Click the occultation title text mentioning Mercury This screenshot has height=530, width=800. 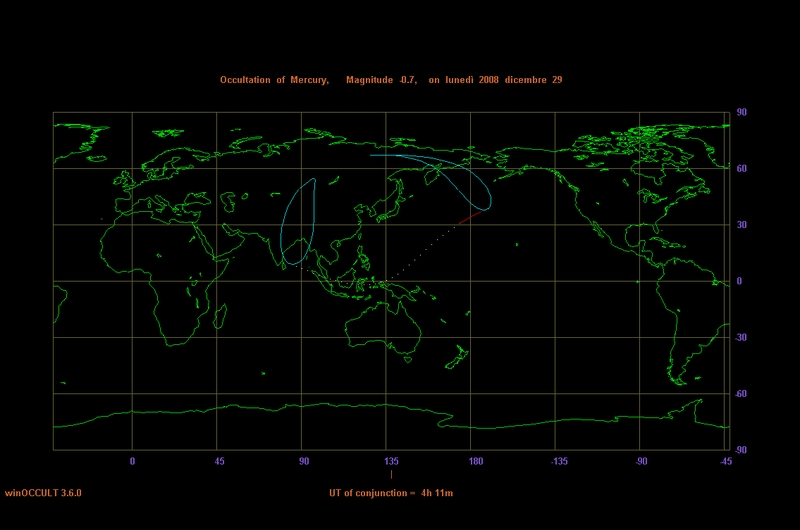click(391, 80)
